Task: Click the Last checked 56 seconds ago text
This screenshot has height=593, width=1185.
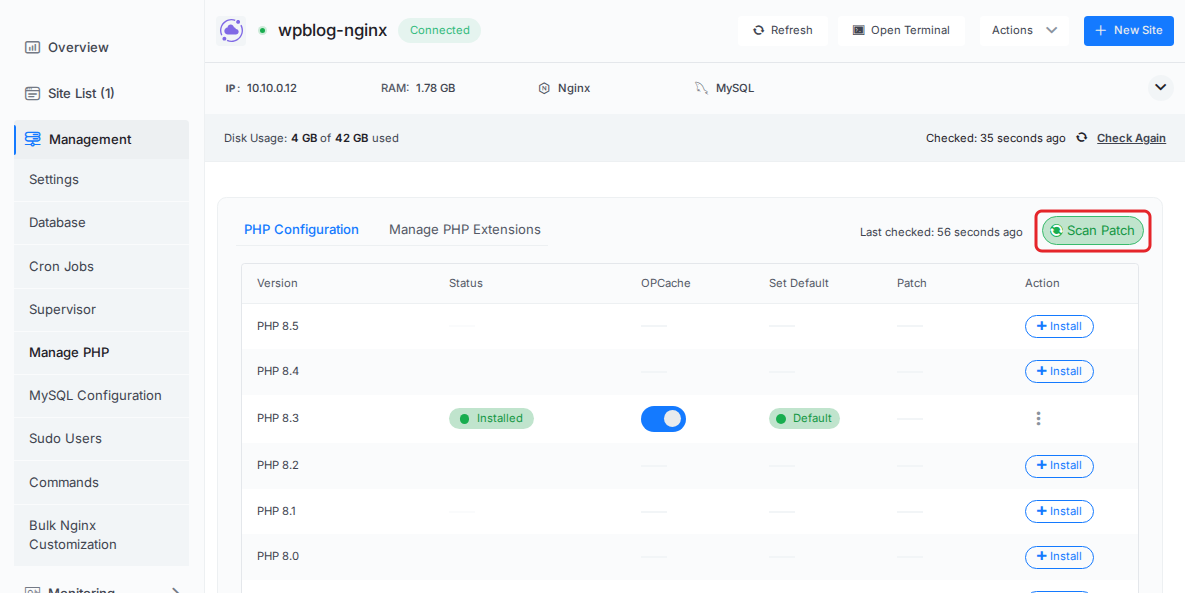Action: 941,232
